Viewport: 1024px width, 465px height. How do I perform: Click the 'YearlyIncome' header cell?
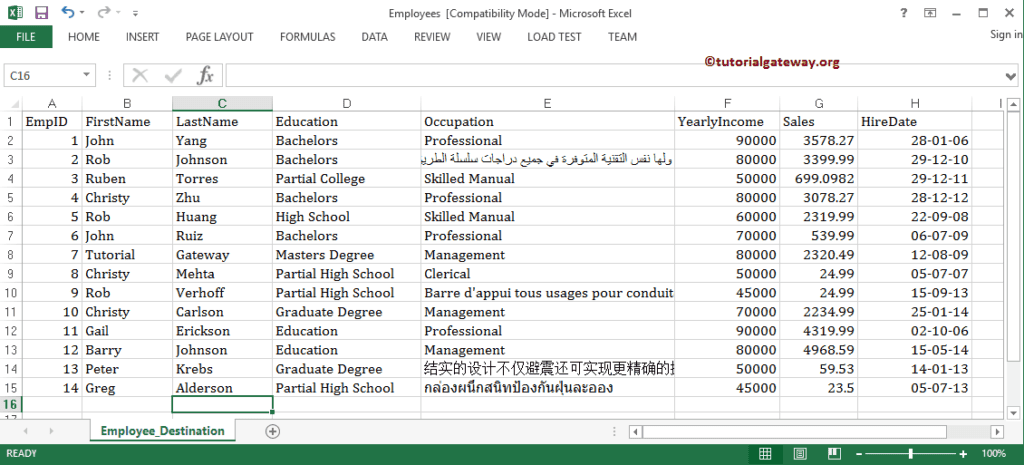(x=727, y=121)
